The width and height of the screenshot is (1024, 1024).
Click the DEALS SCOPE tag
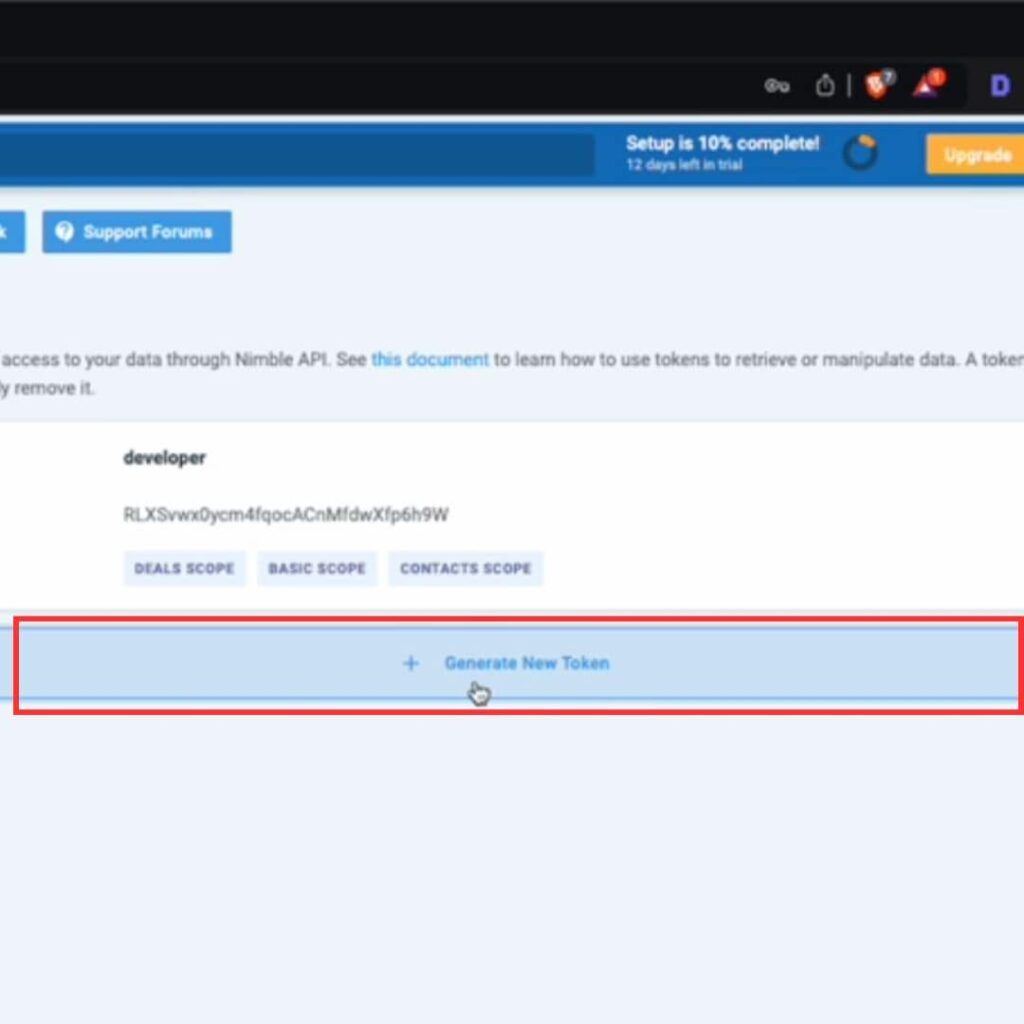184,568
